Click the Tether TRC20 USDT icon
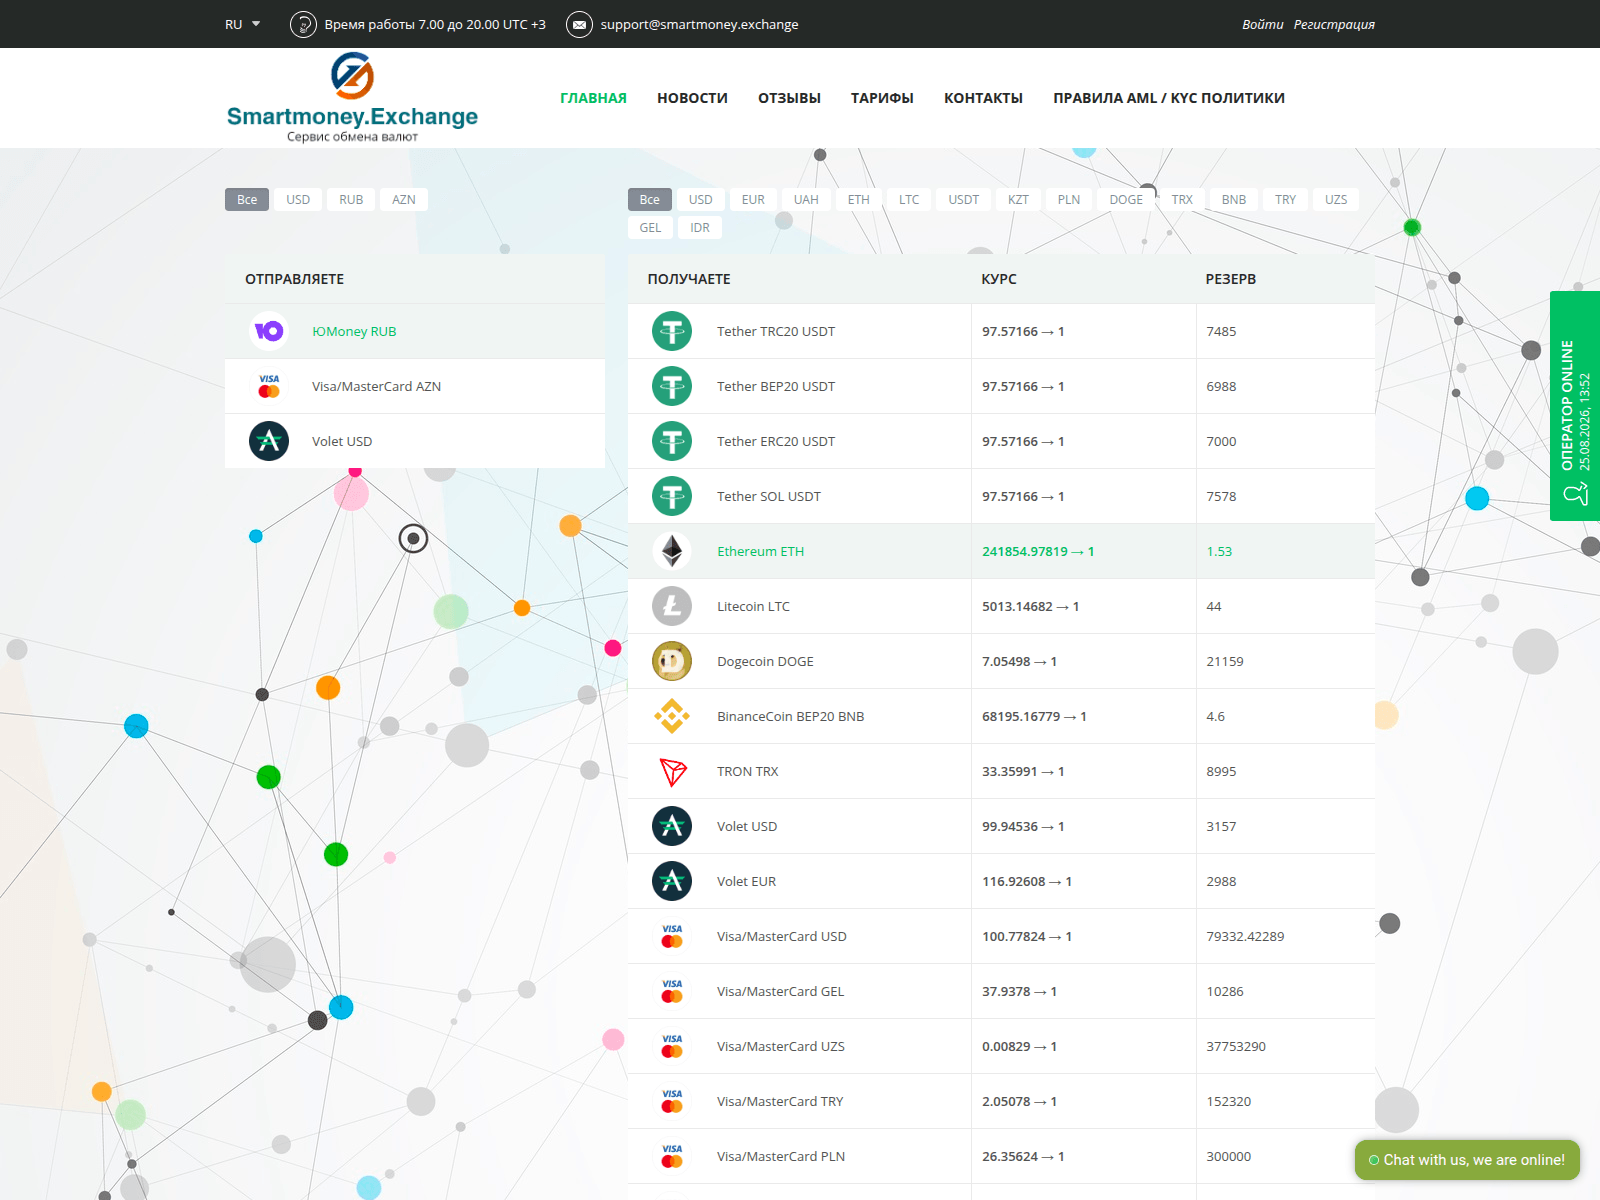 [672, 331]
